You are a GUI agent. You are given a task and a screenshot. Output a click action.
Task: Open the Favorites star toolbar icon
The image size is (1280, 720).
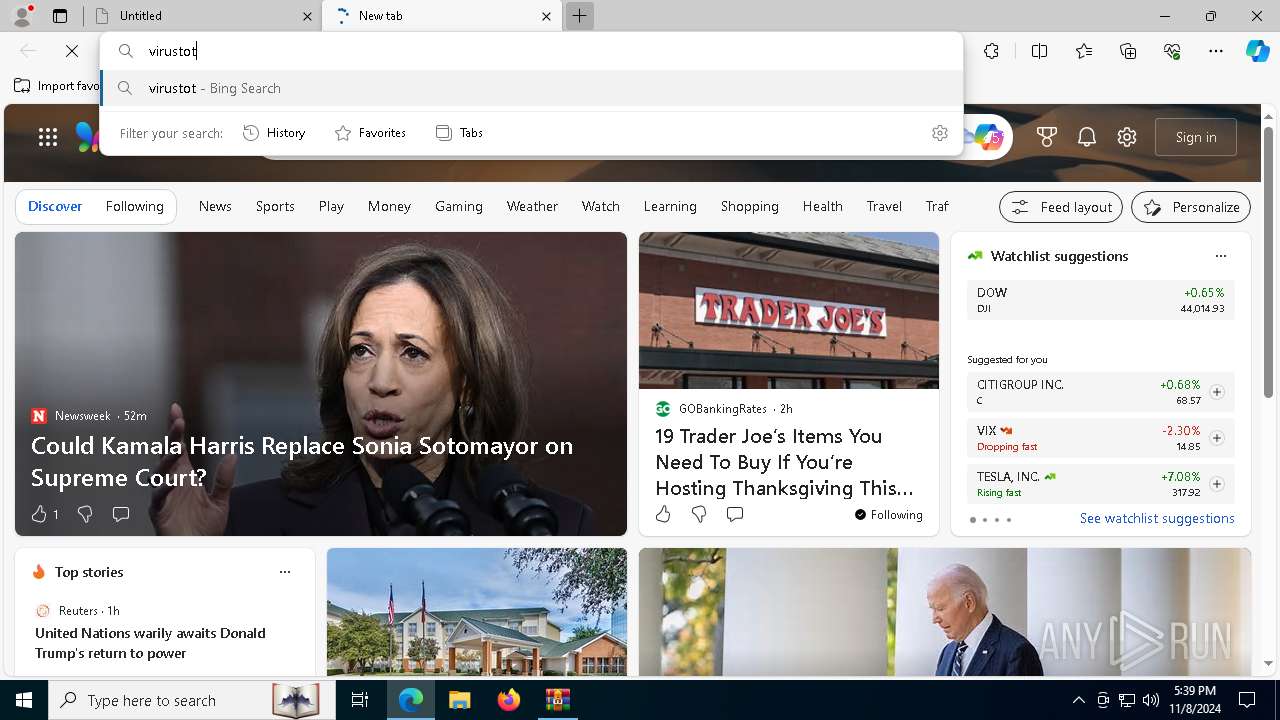1084,51
